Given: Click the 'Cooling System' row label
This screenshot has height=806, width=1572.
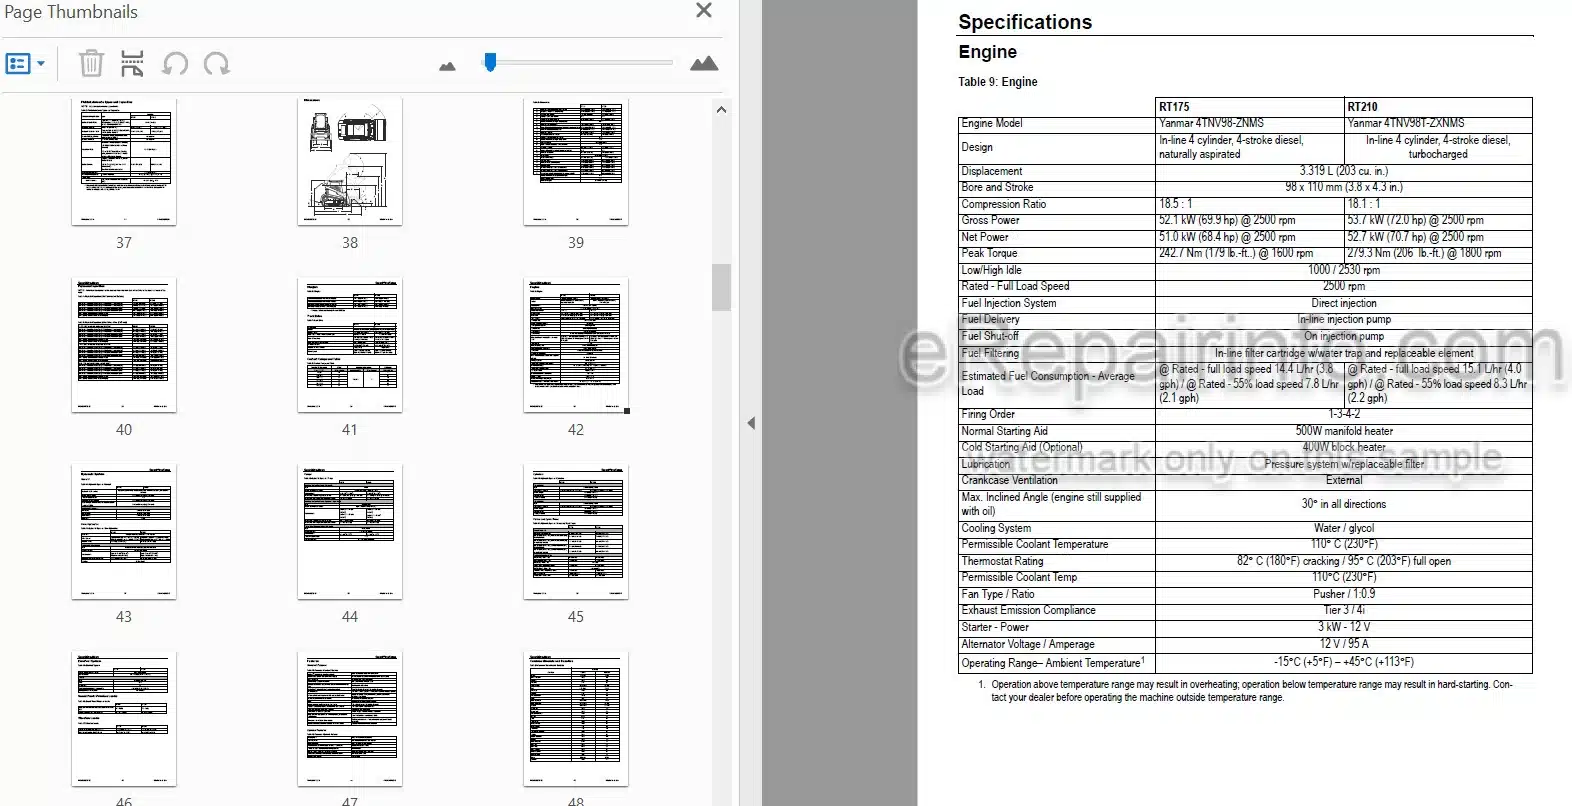Looking at the screenshot, I should pos(996,528).
